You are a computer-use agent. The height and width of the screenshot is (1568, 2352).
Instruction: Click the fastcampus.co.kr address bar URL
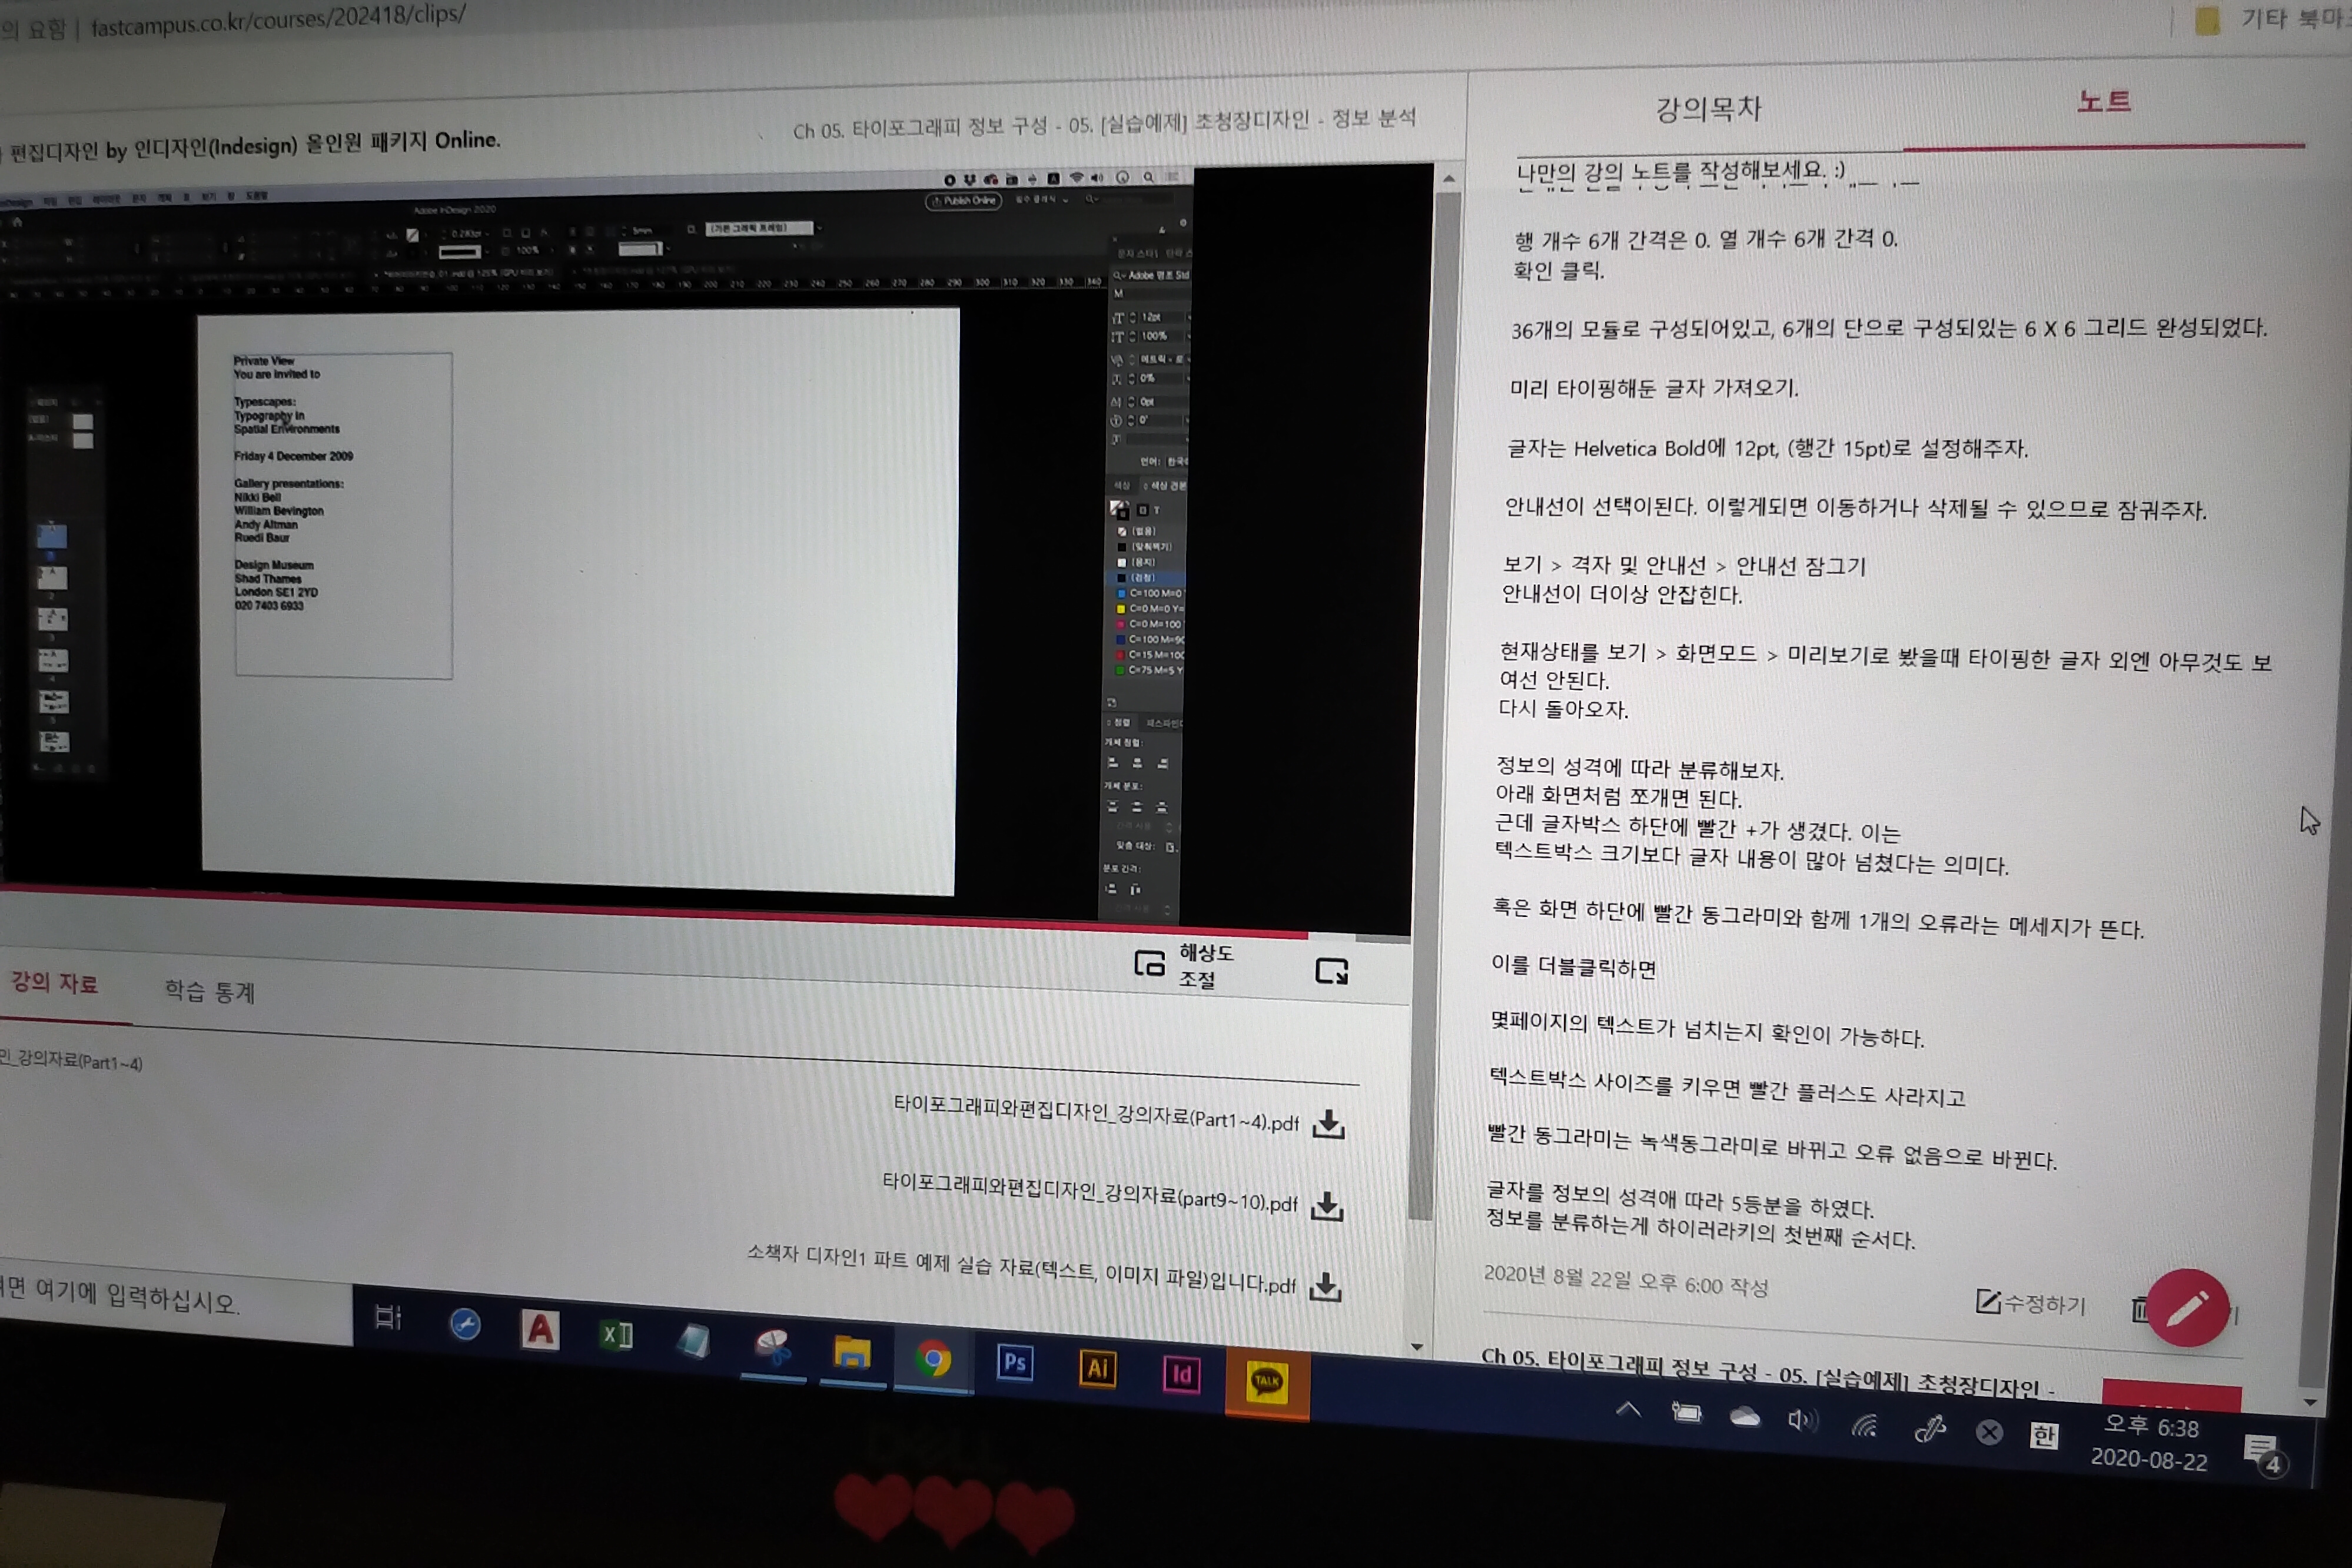(278, 20)
